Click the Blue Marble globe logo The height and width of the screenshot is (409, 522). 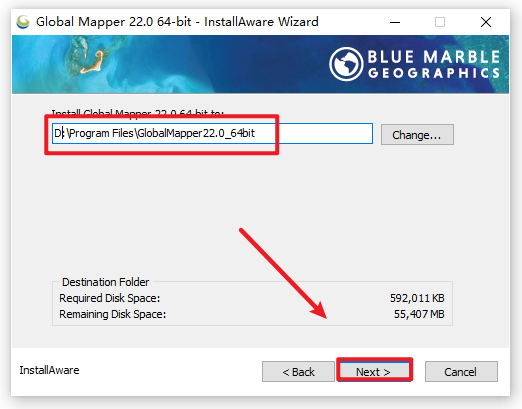coord(346,64)
